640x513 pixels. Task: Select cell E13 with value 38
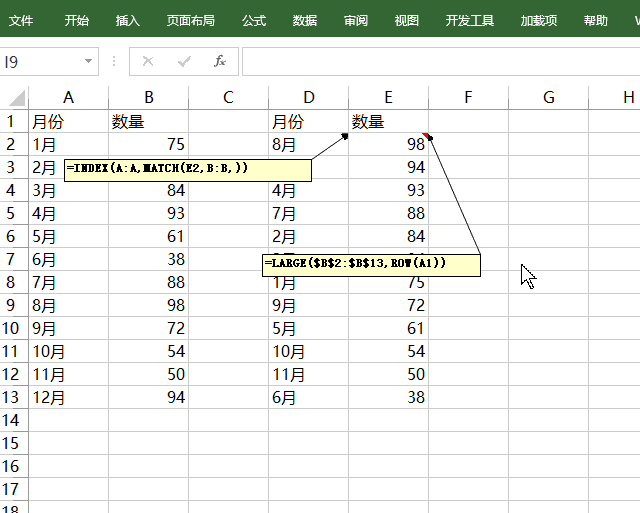(x=389, y=397)
